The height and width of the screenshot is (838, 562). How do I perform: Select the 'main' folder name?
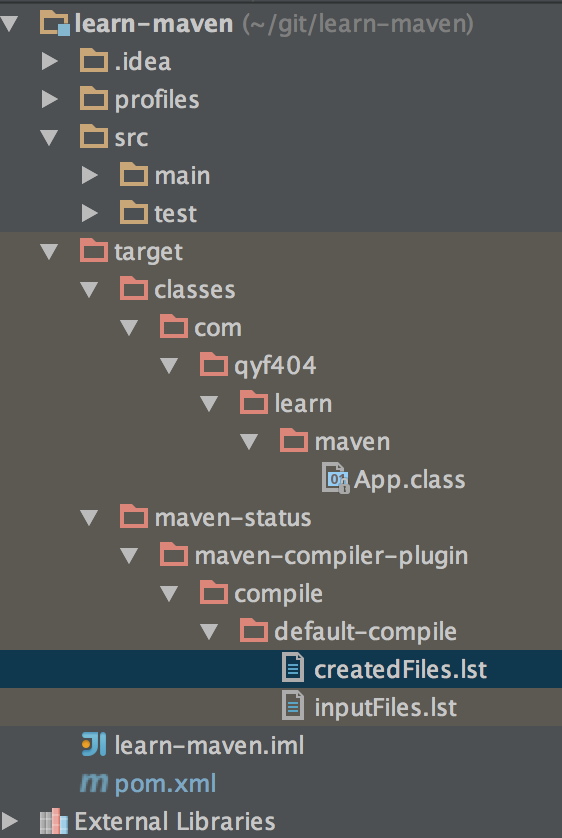click(182, 176)
